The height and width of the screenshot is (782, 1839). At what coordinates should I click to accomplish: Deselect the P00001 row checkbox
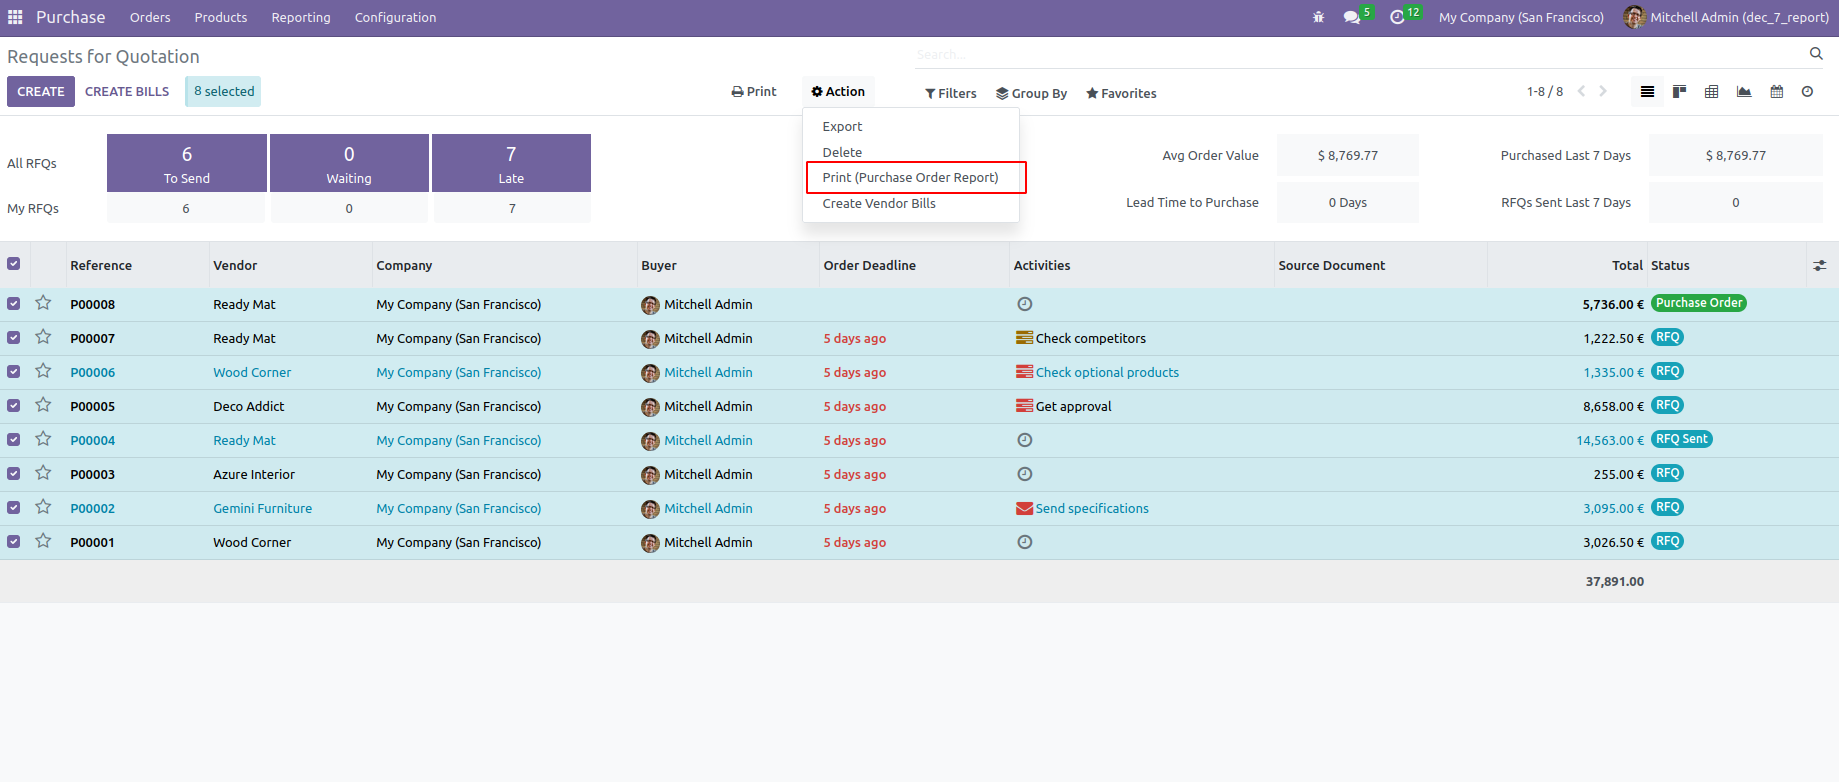pyautogui.click(x=14, y=542)
